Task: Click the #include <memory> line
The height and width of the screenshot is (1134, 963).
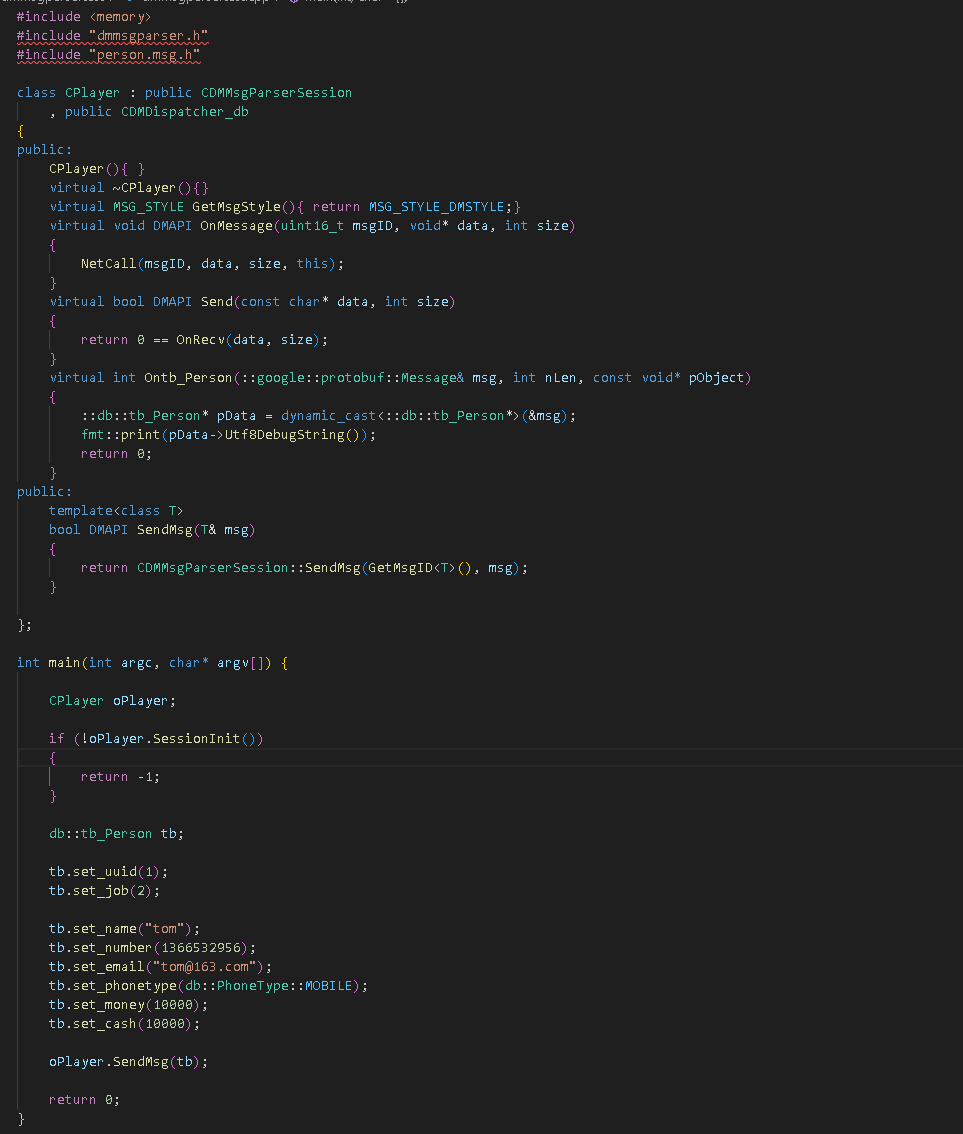Action: [84, 17]
